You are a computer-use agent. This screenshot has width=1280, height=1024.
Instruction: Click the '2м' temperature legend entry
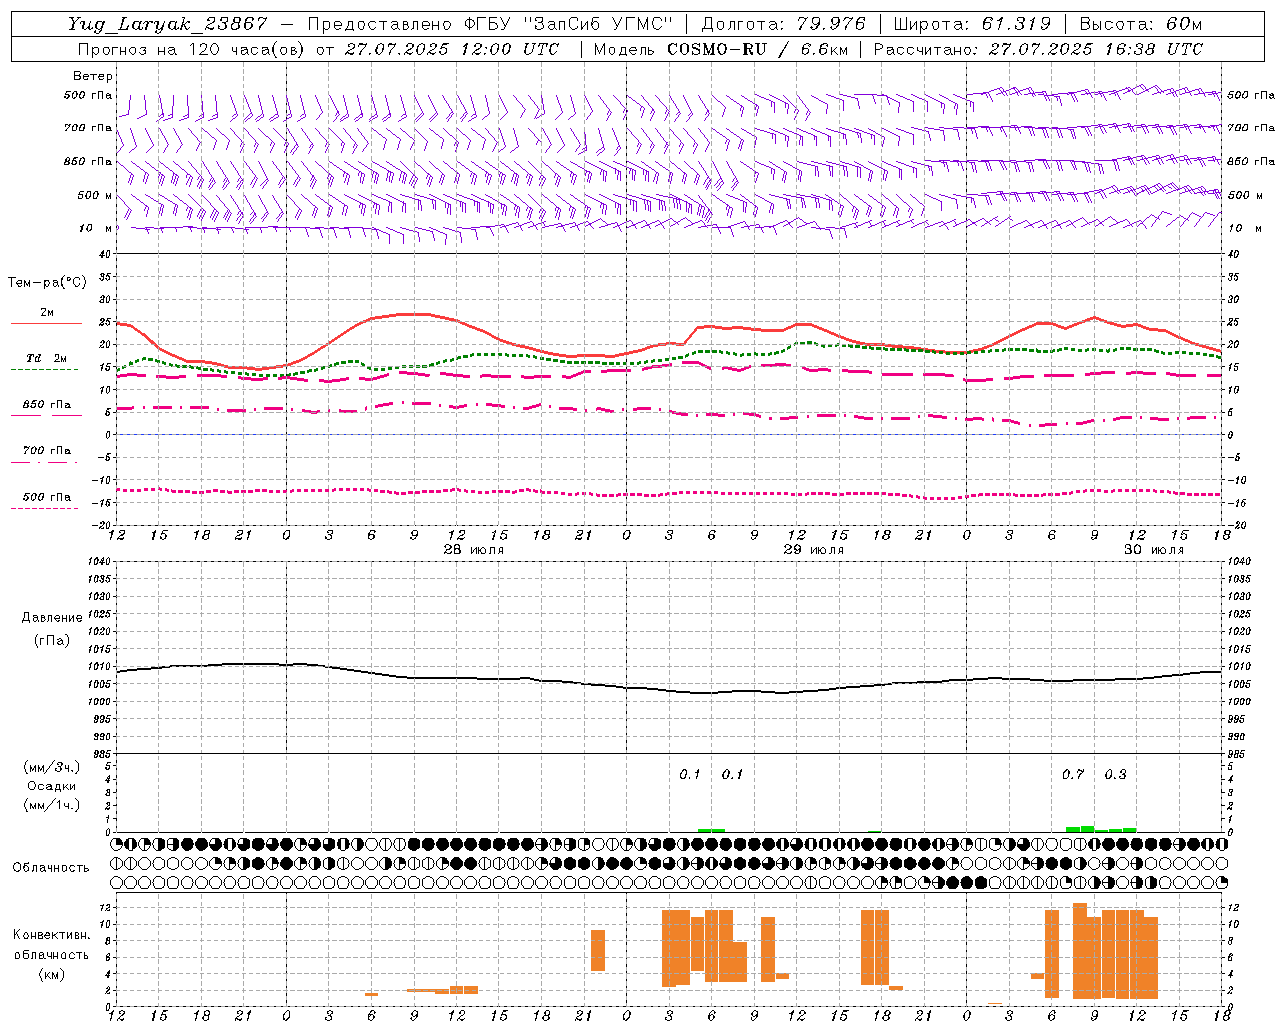tap(47, 313)
